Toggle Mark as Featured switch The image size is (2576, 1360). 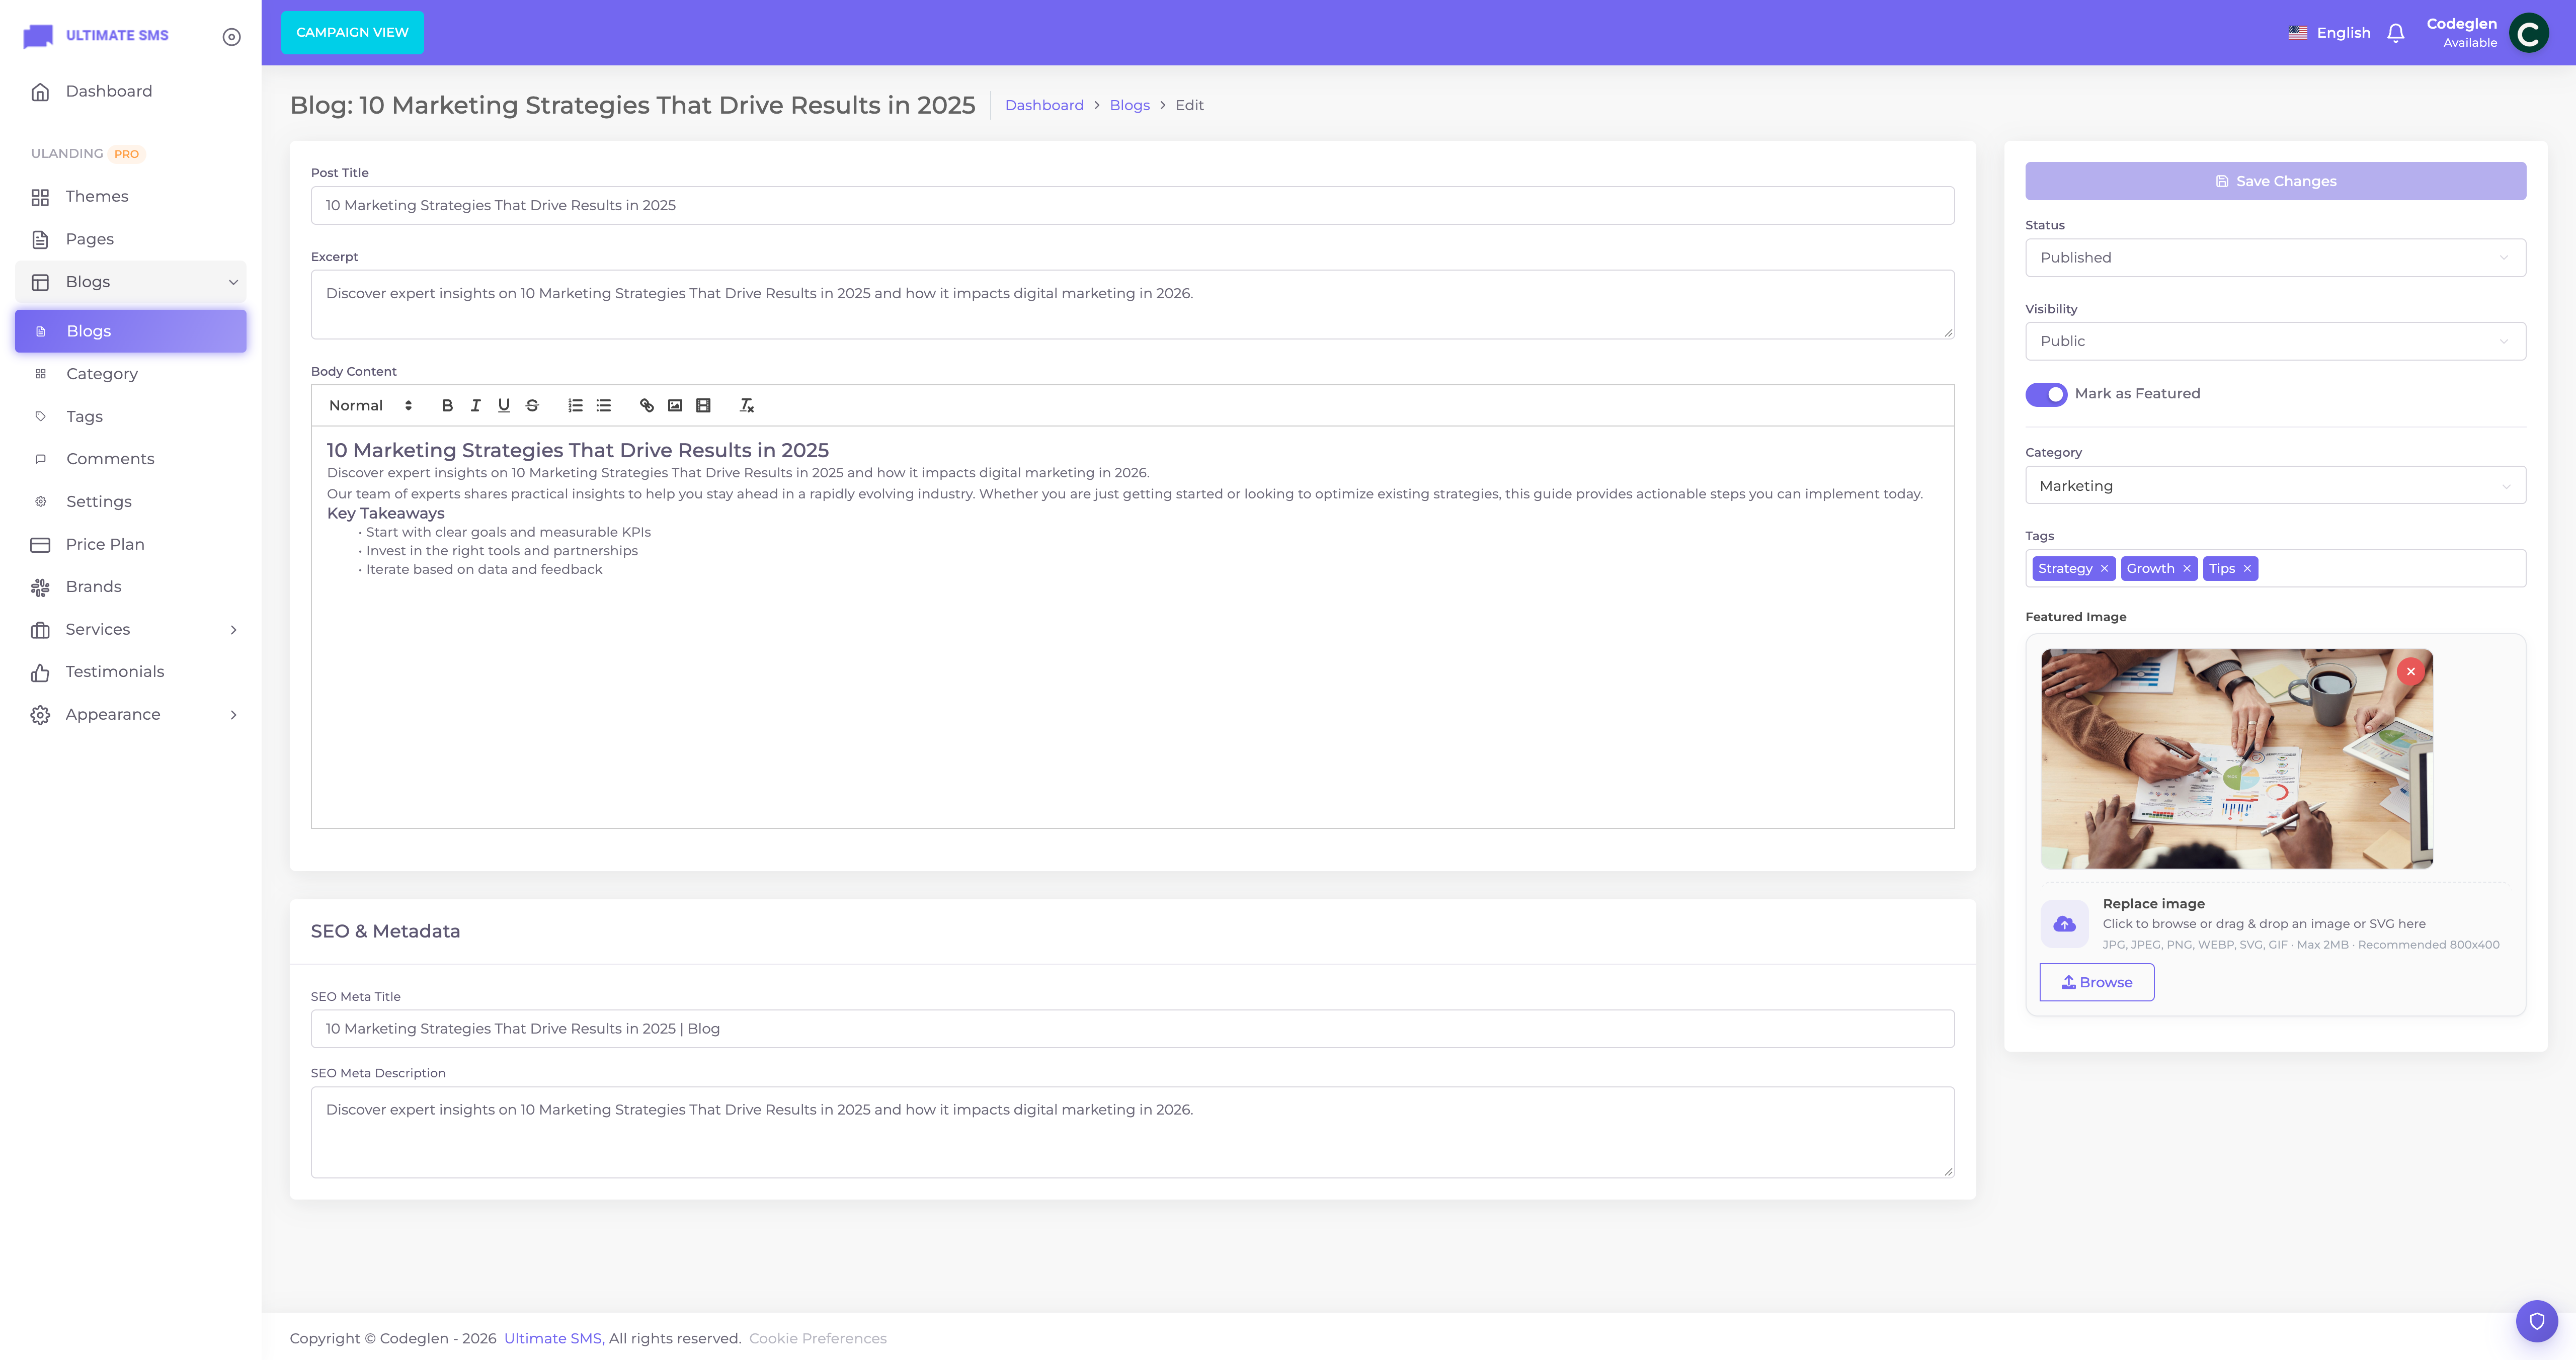(x=2046, y=394)
